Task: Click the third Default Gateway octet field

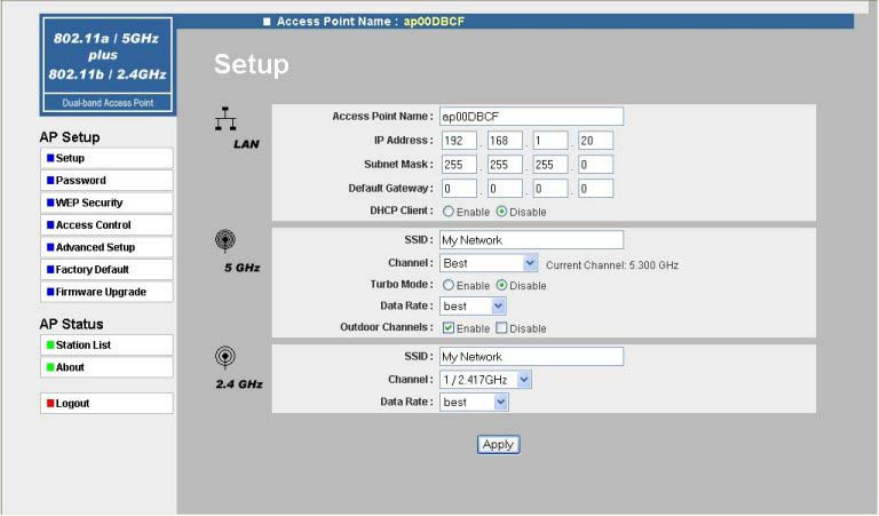Action: [x=550, y=189]
